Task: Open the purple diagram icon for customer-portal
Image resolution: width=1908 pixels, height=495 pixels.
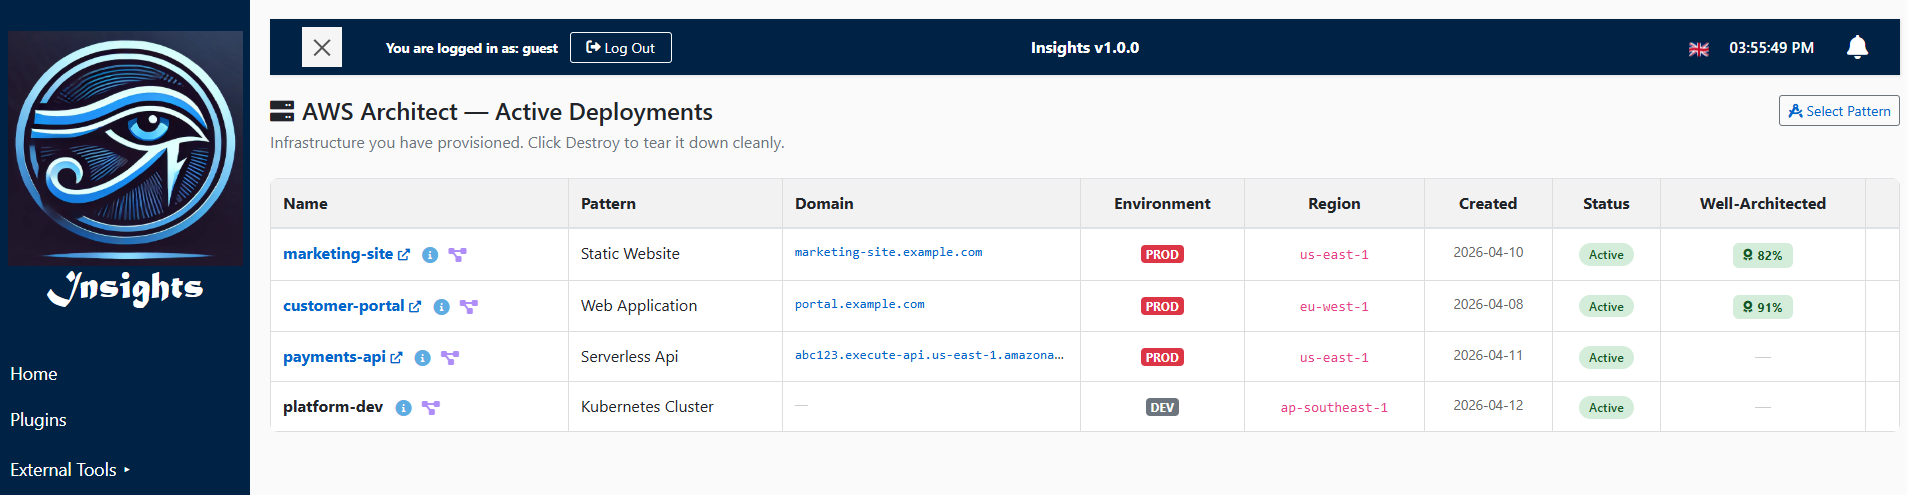Action: [x=468, y=307]
